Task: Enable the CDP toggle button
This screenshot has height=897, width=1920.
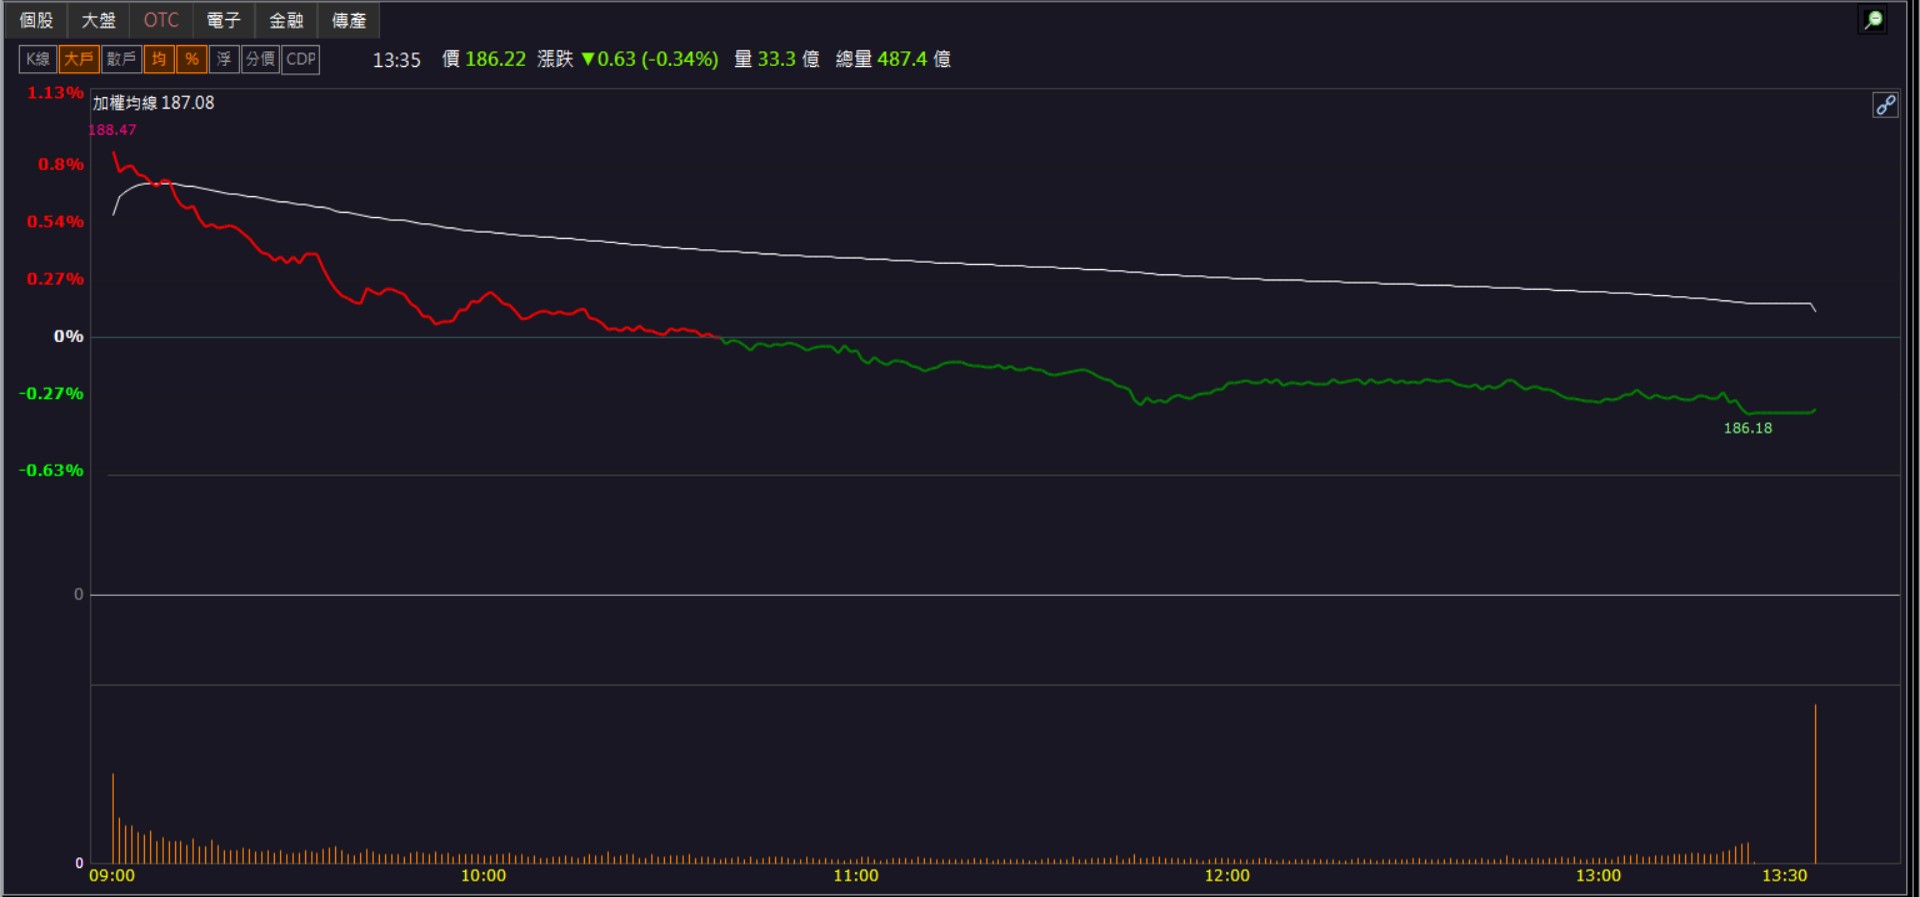Action: [301, 59]
